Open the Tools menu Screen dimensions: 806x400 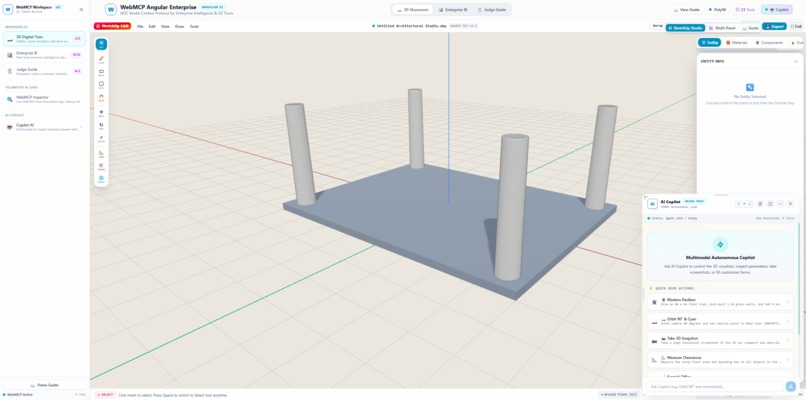point(194,26)
